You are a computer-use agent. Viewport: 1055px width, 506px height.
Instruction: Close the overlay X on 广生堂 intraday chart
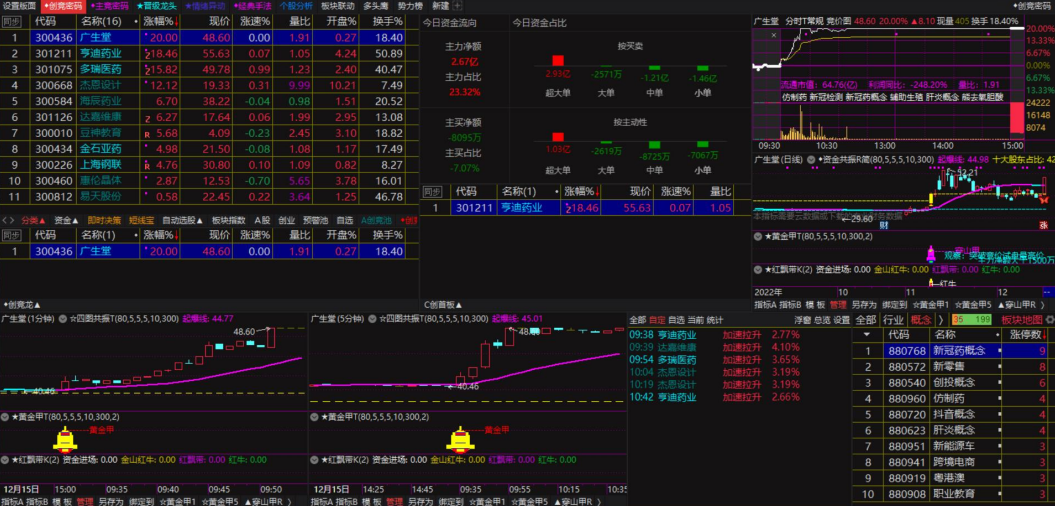point(773,35)
